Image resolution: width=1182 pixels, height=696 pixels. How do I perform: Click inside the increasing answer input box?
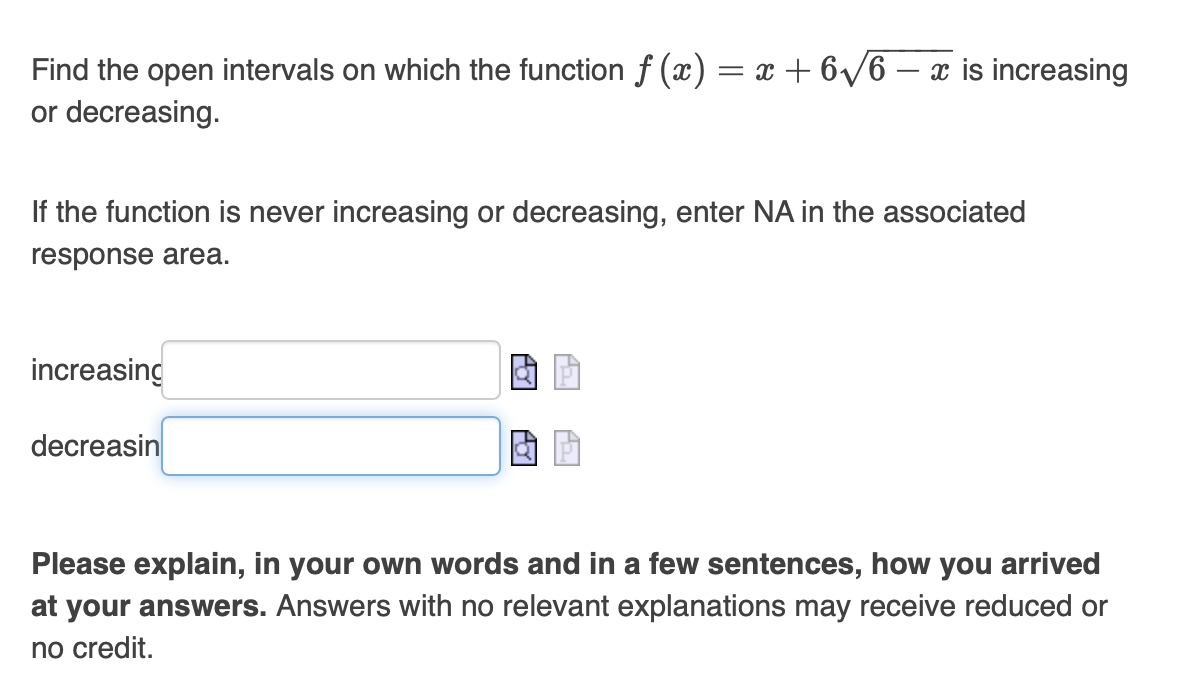coord(330,370)
